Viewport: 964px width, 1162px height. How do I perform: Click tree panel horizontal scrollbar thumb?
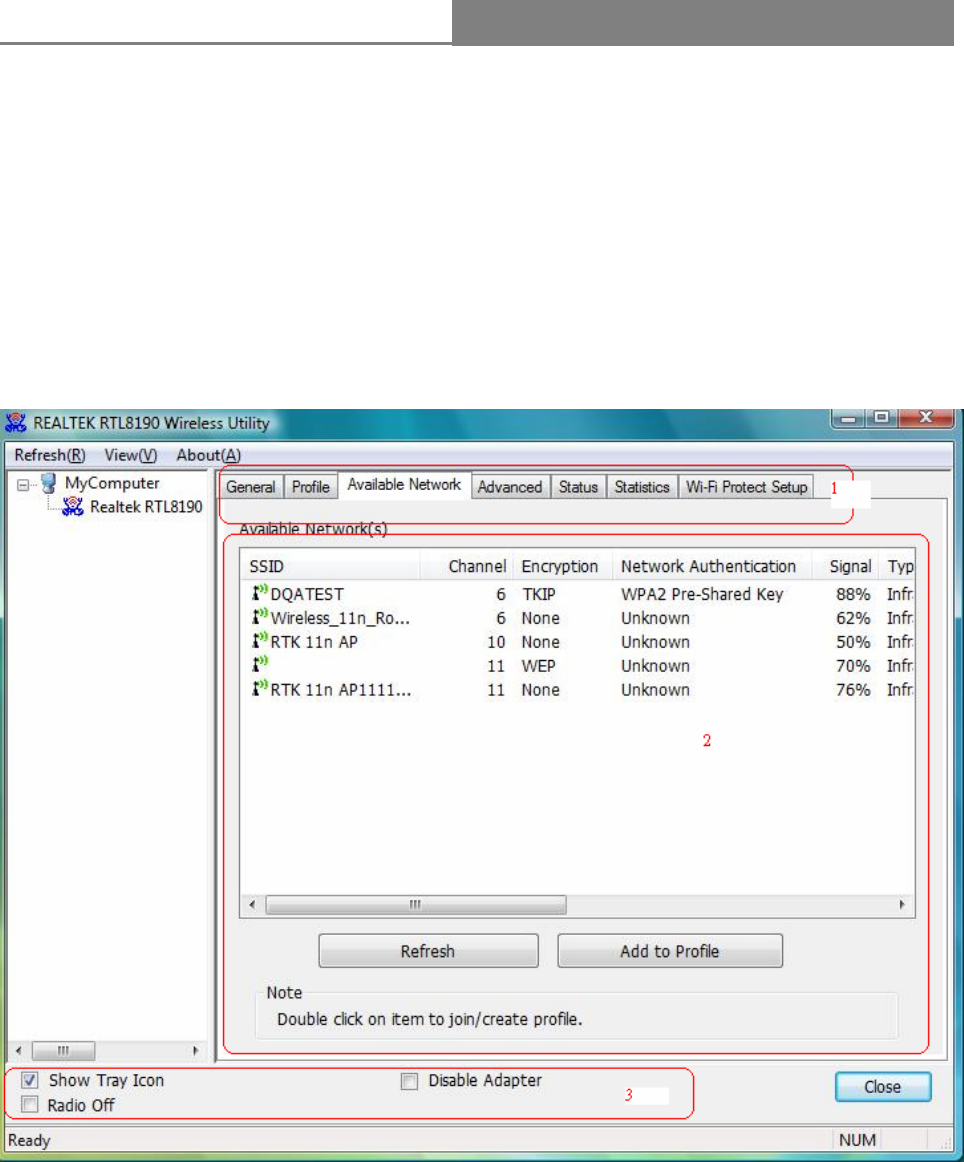point(64,1050)
